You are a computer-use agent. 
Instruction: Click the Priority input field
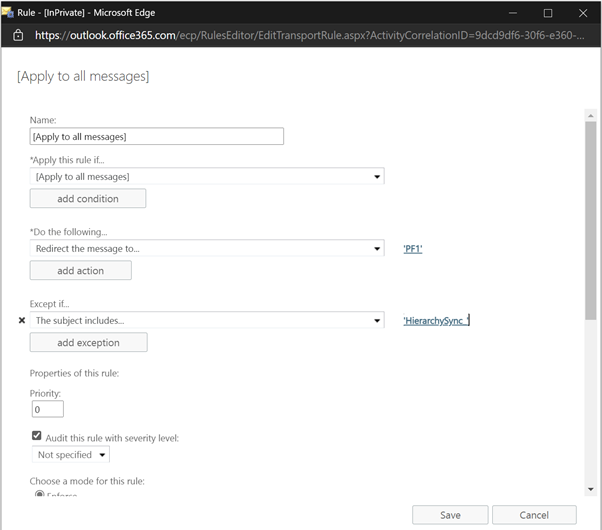pos(47,409)
